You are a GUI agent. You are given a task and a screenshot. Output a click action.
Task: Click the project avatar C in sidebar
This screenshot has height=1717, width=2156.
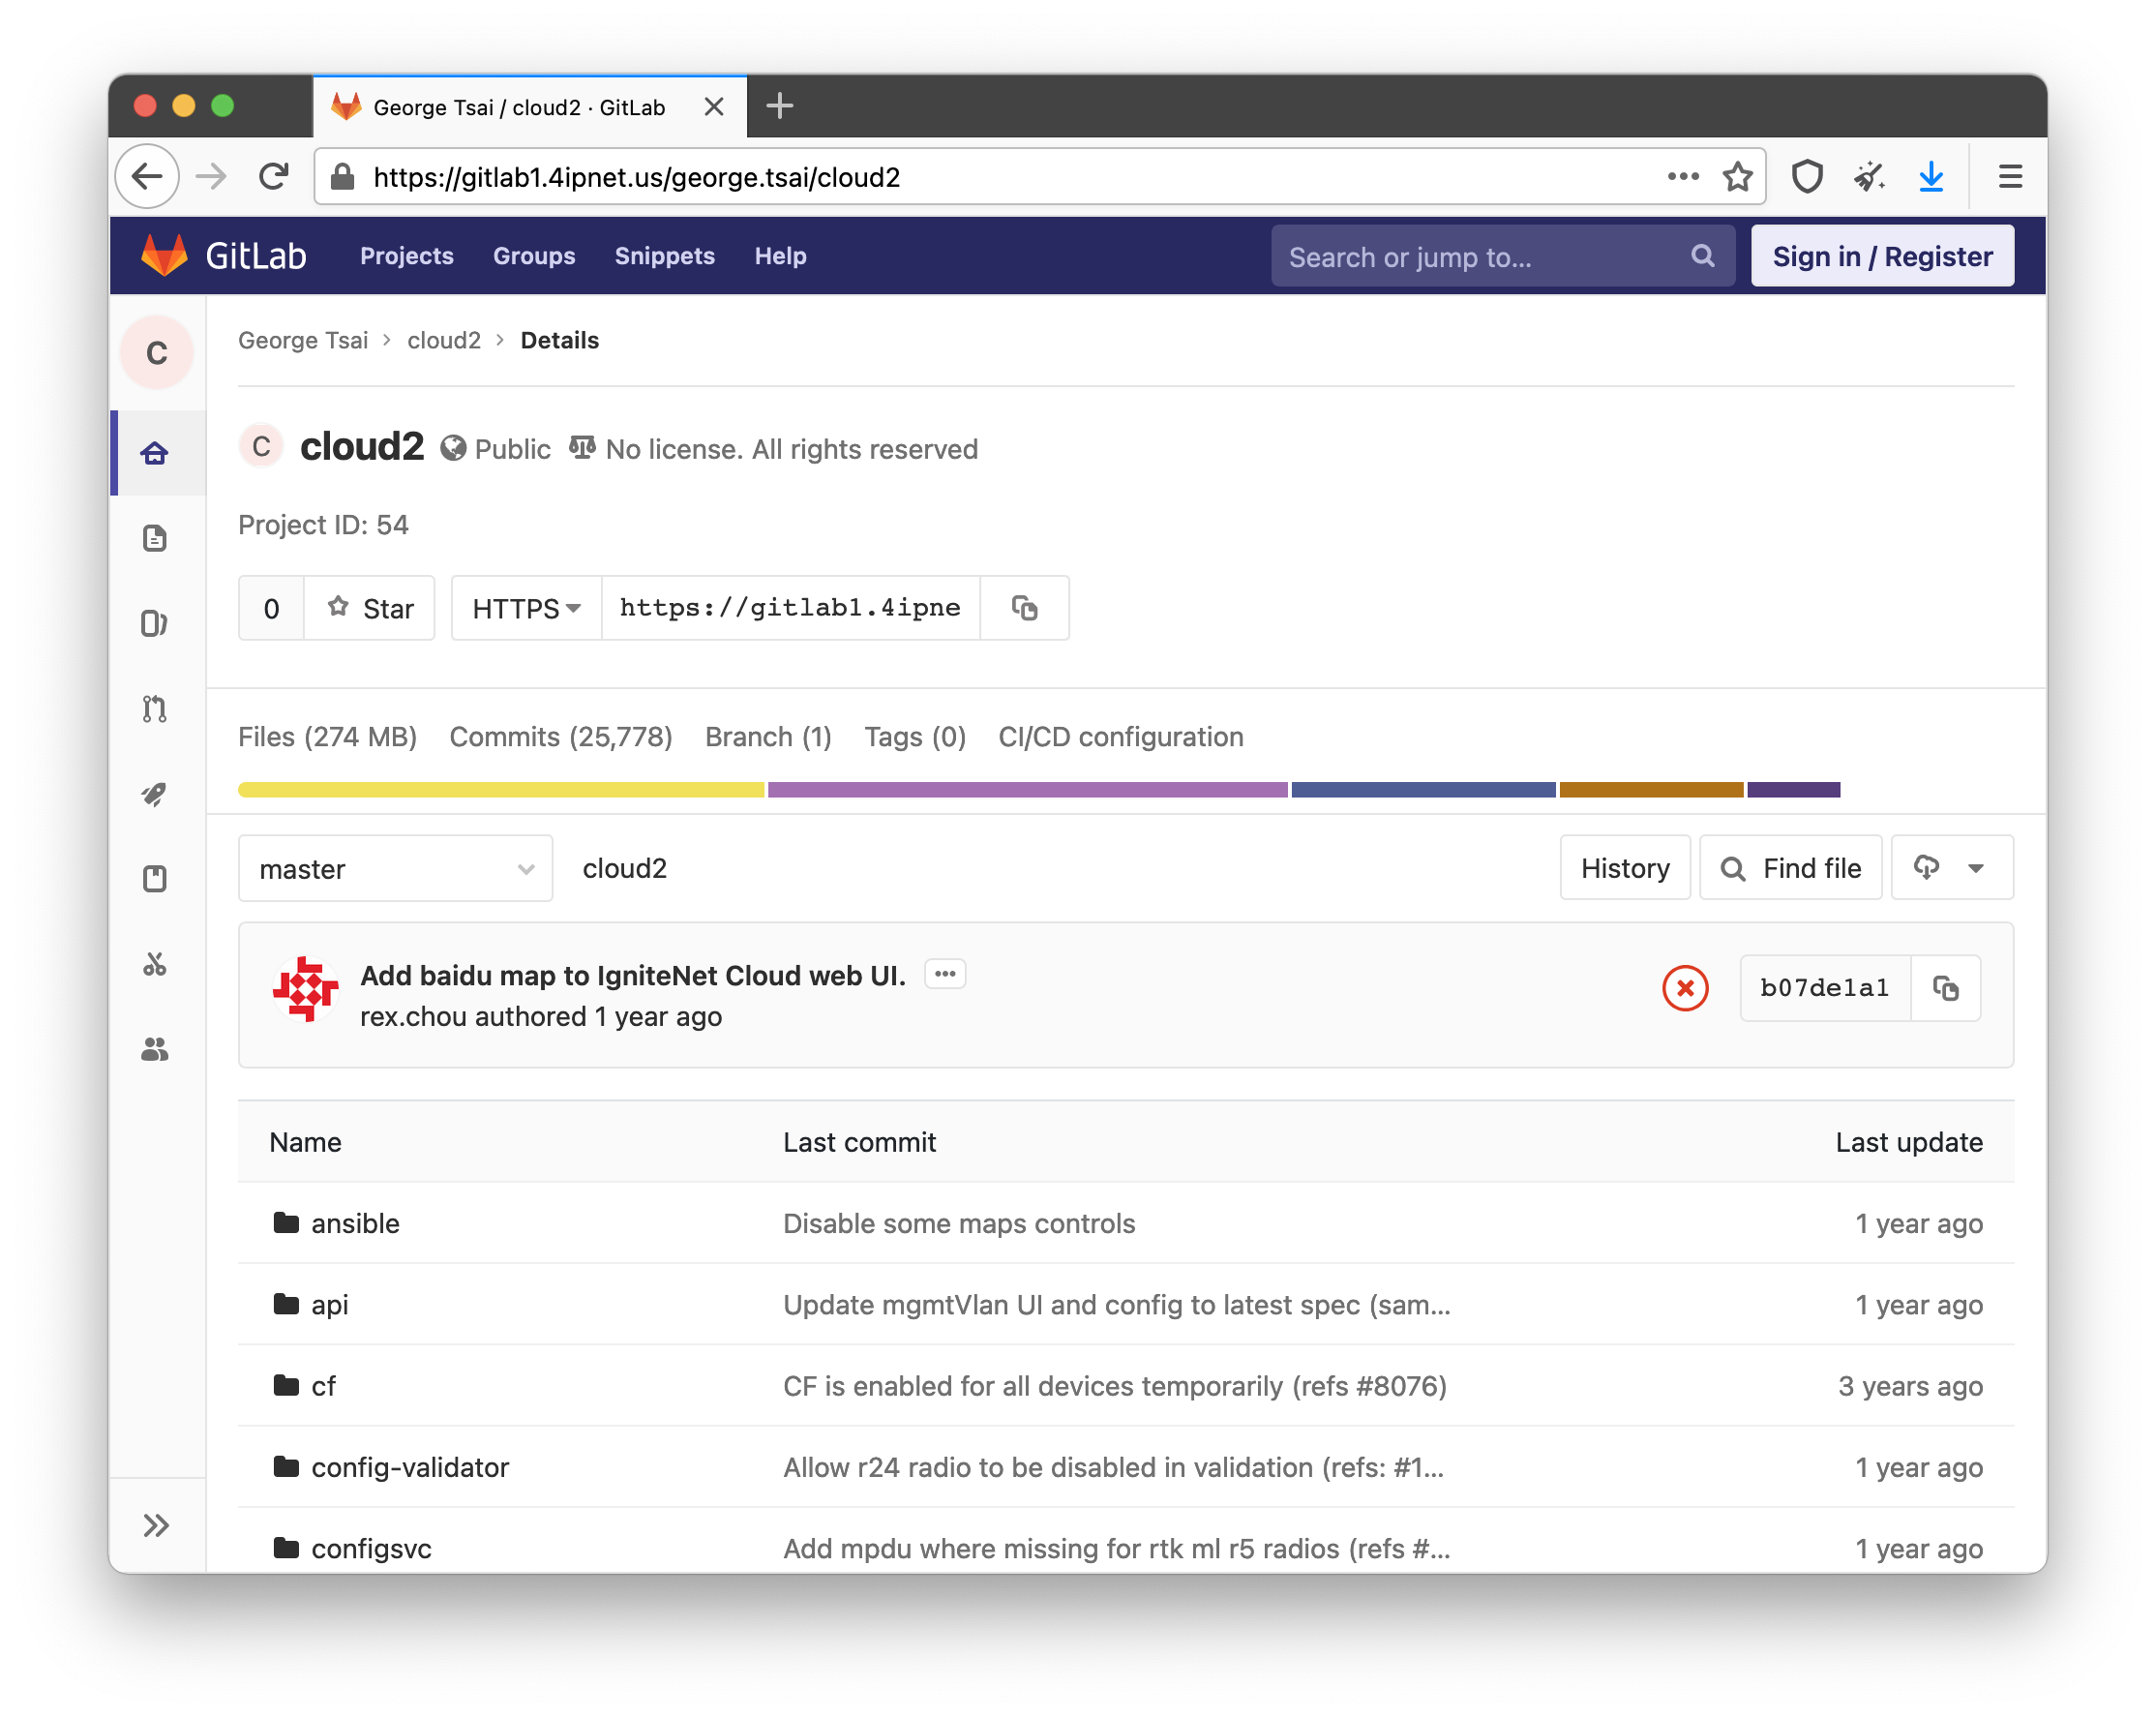[x=157, y=353]
